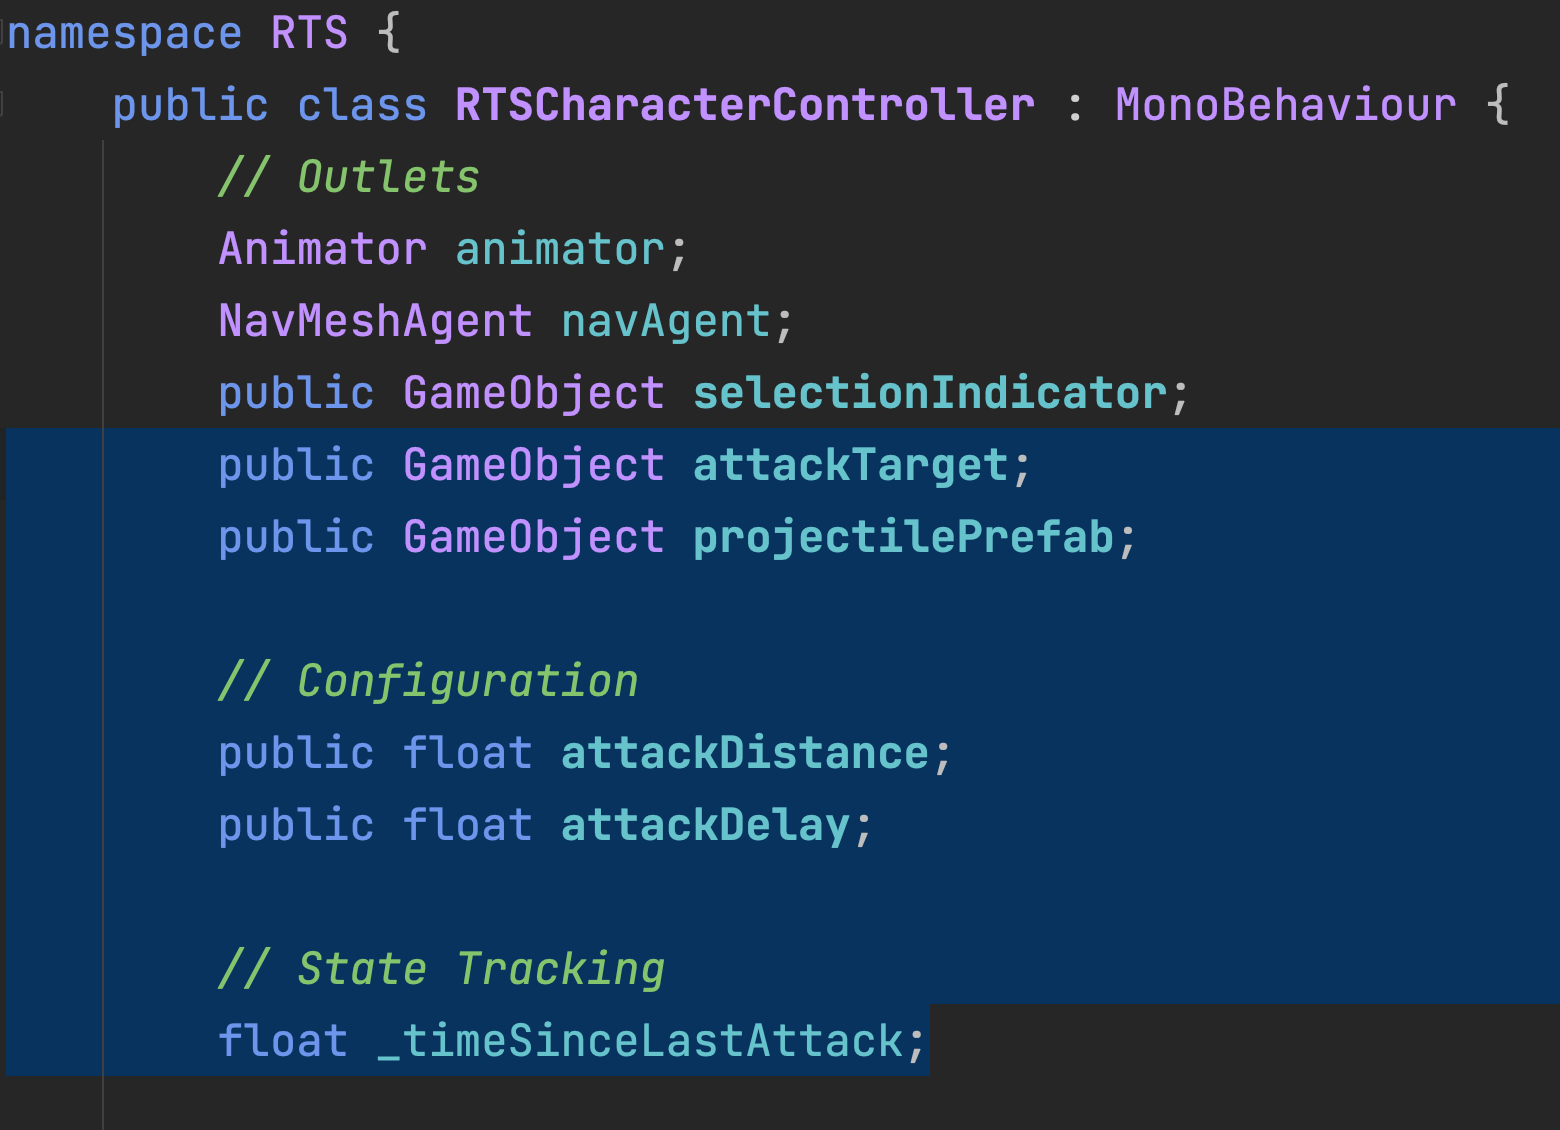
Task: Click the projectilePrefab field name
Action: (x=903, y=538)
